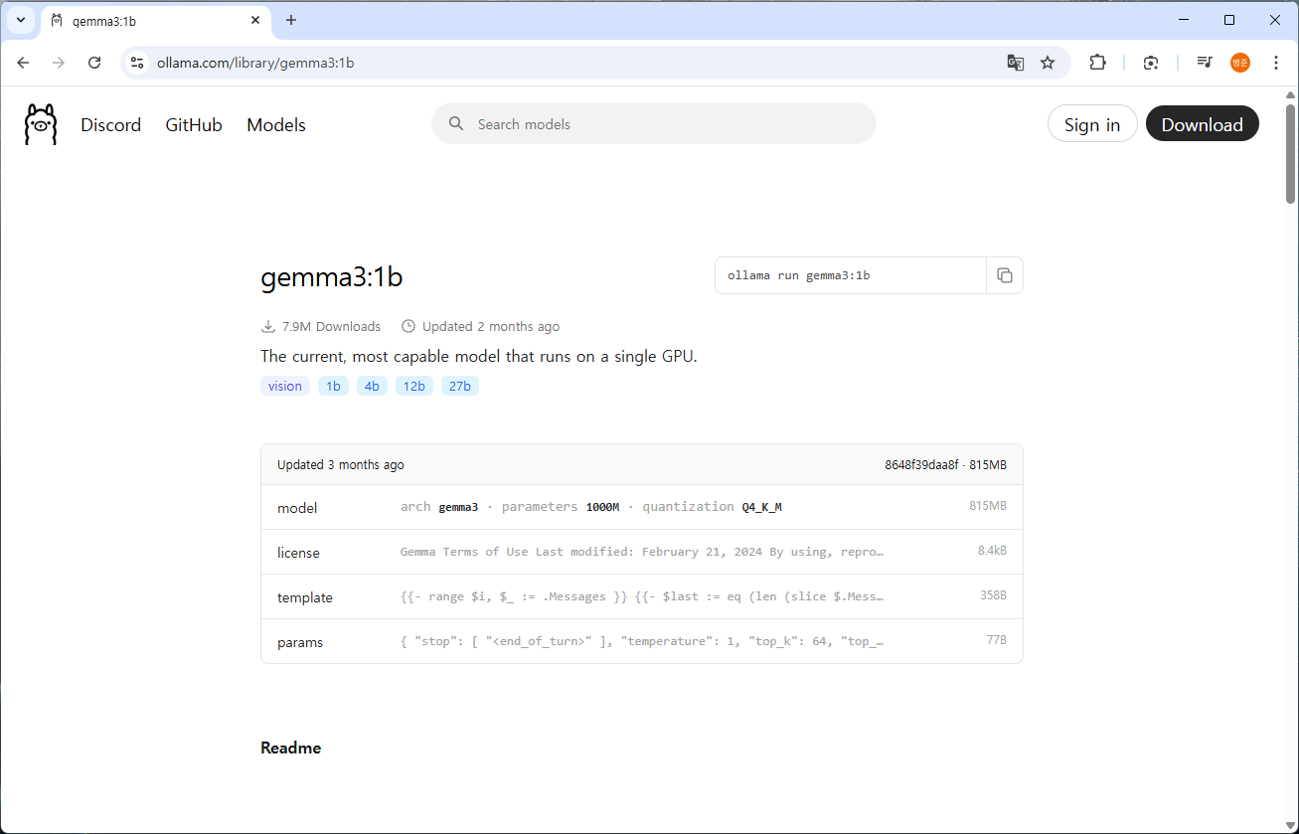Select the 27b size tag

coord(460,386)
